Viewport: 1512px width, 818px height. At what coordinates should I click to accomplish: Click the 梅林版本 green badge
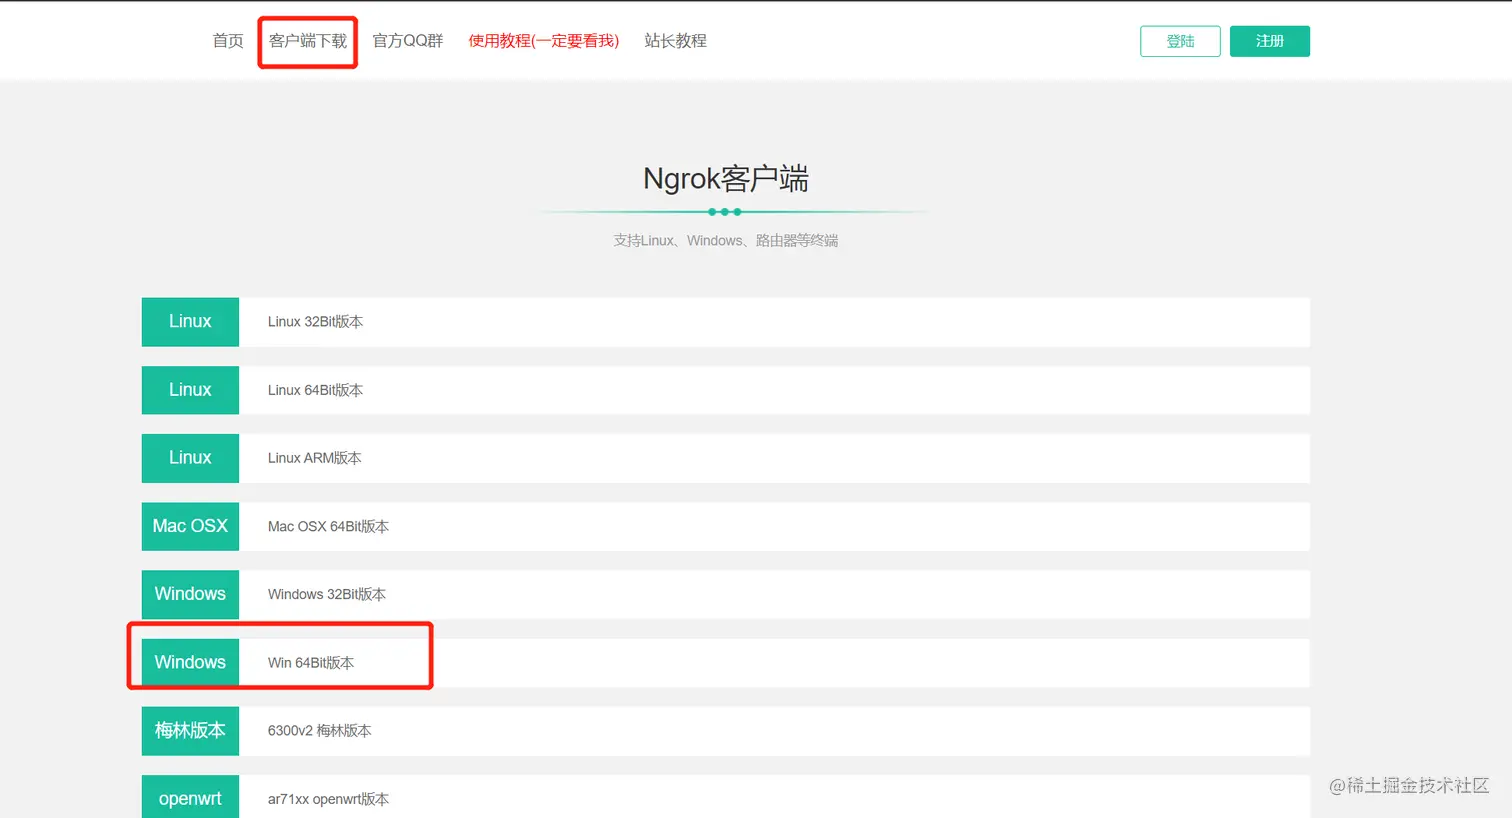190,731
